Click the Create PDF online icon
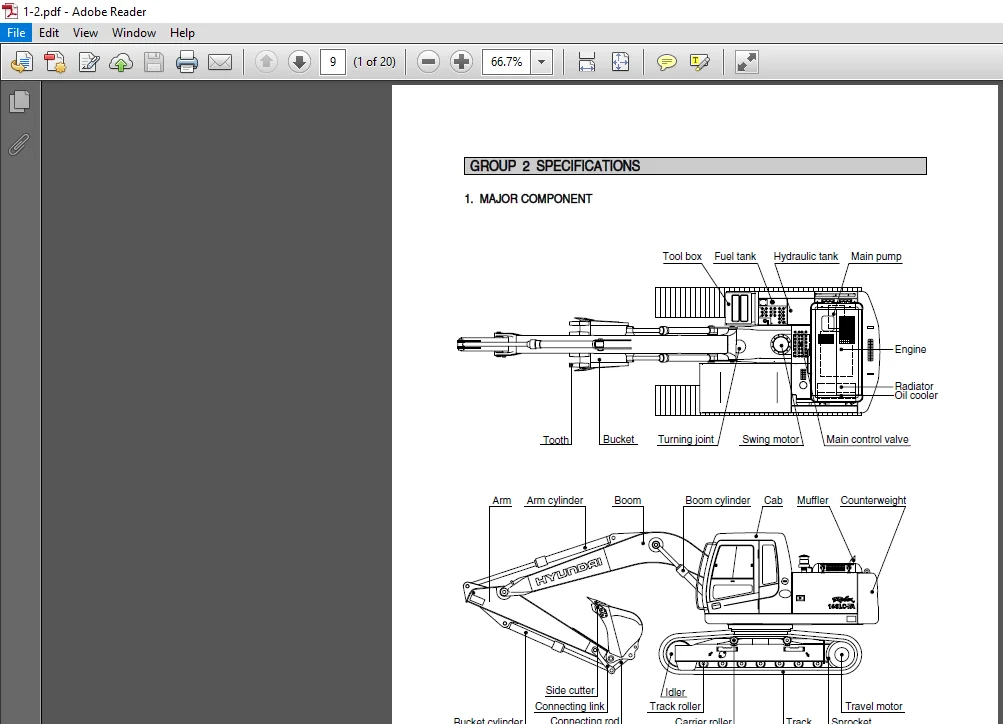The image size is (1003, 724). 22,62
